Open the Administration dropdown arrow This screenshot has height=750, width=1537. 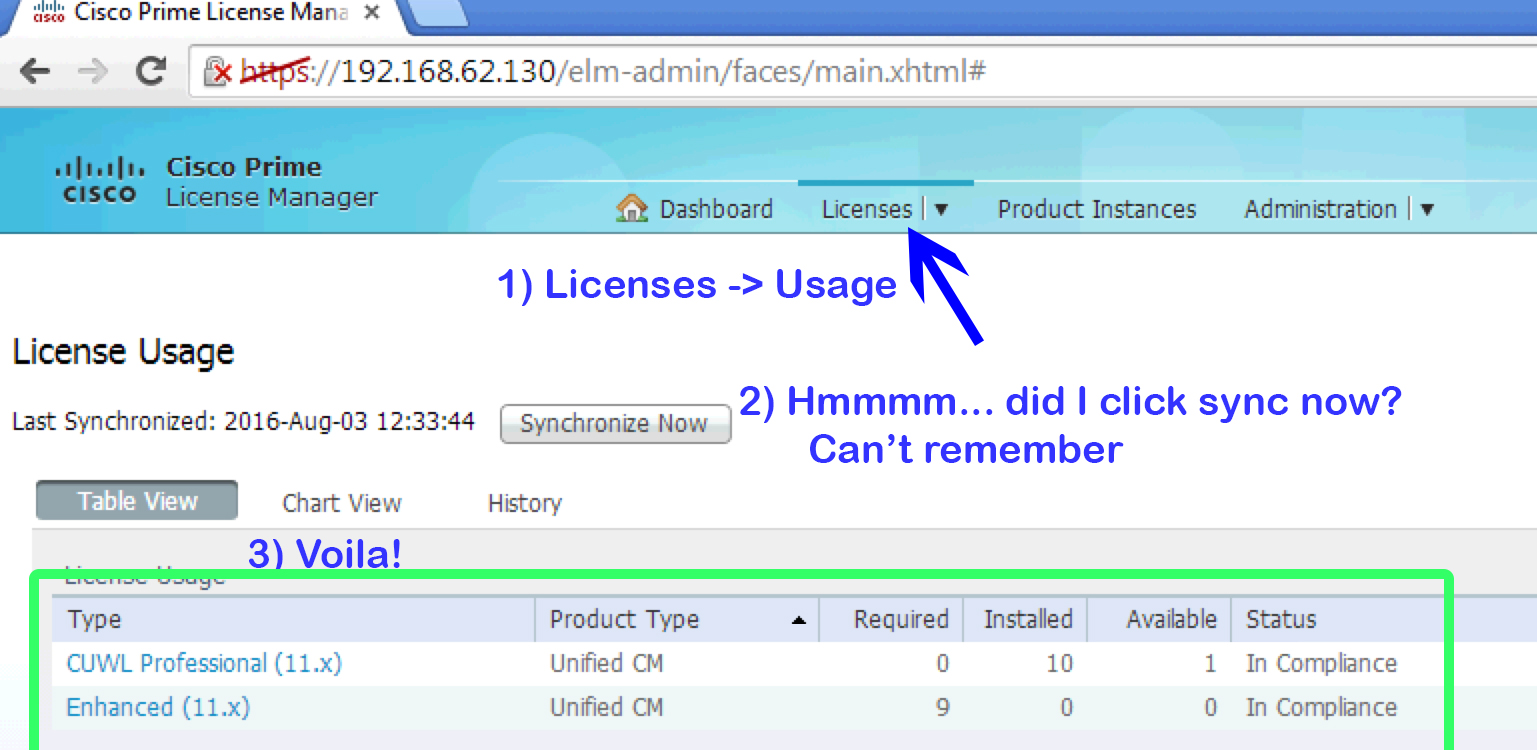click(1427, 210)
